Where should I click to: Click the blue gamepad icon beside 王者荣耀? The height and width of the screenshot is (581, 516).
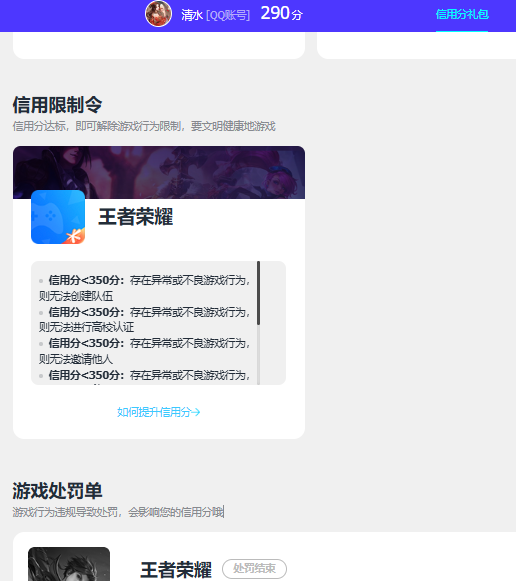click(x=58, y=217)
